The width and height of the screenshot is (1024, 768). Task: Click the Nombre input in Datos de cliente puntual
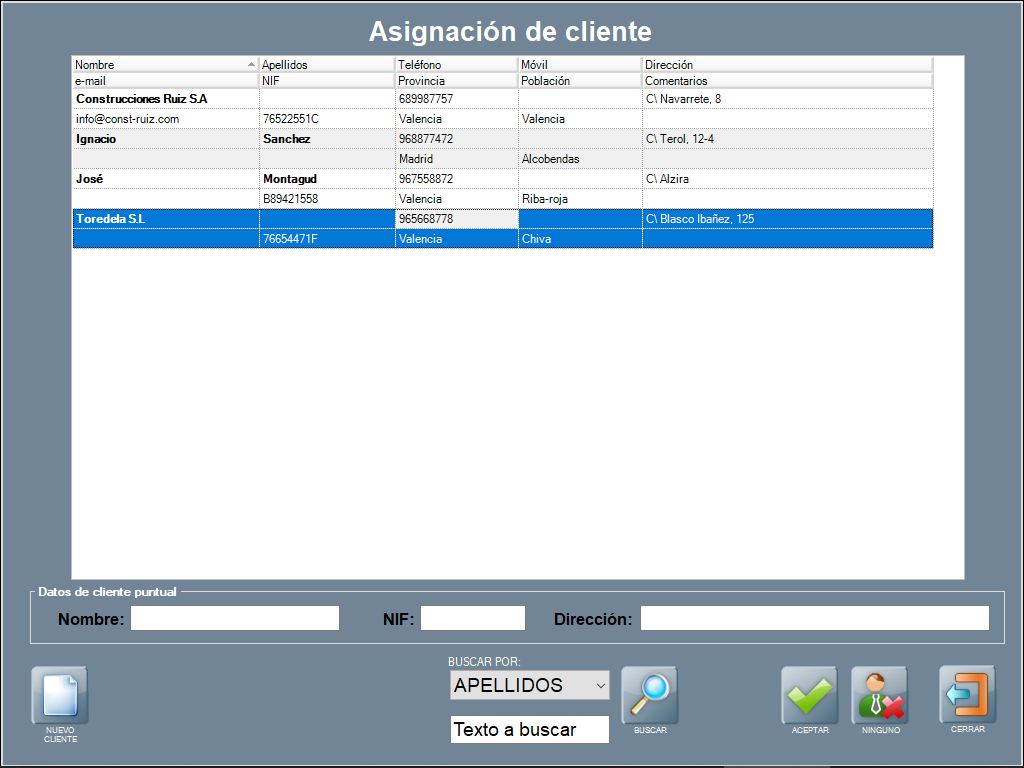pyautogui.click(x=235, y=619)
